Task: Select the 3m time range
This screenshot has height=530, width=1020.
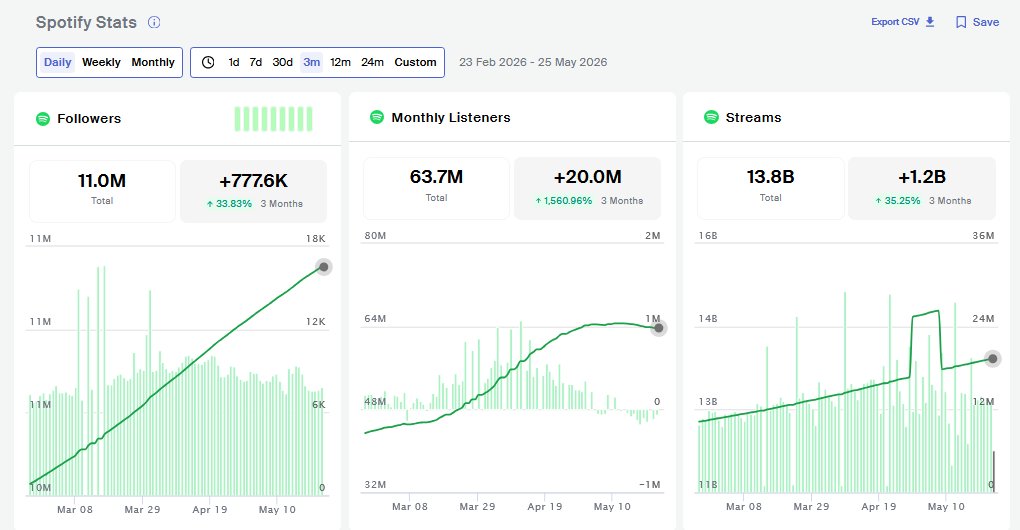Action: tap(312, 62)
